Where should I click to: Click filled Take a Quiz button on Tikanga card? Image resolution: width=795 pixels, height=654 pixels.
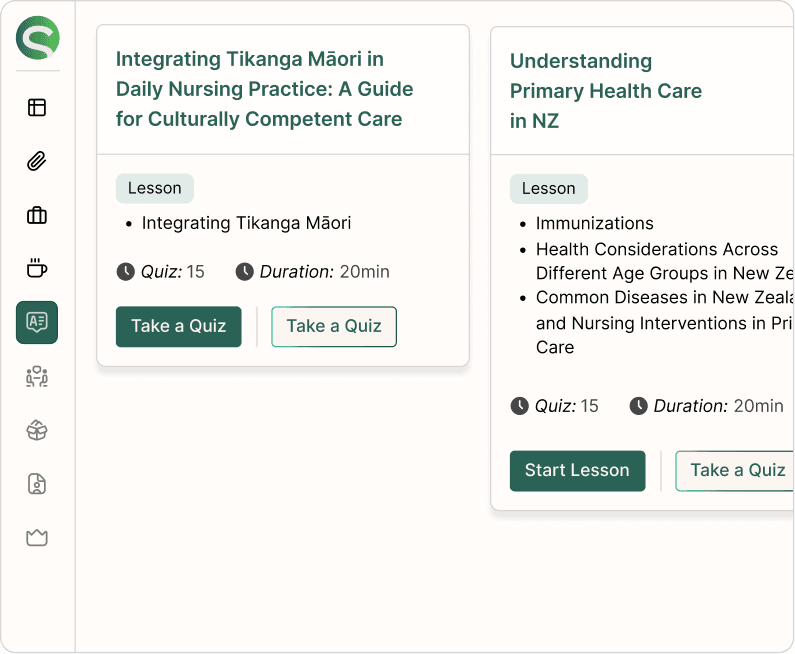tap(178, 326)
